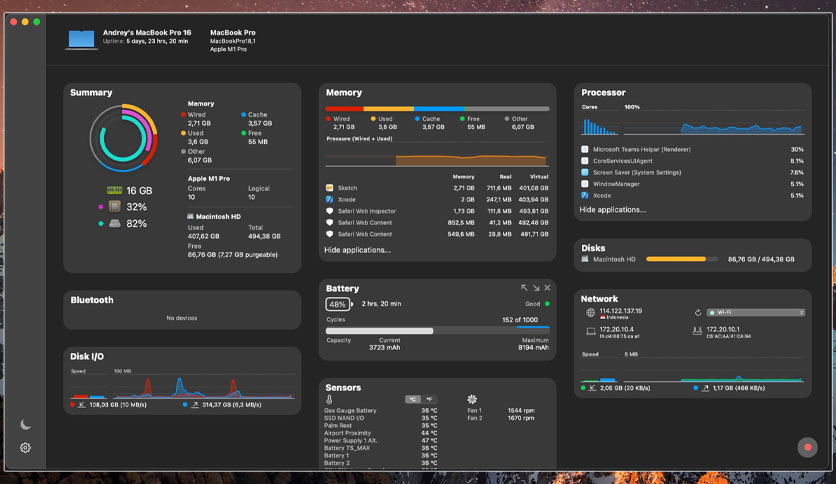Image resolution: width=836 pixels, height=484 pixels.
Task: Click the Macintosh HD usage bar
Action: [682, 259]
